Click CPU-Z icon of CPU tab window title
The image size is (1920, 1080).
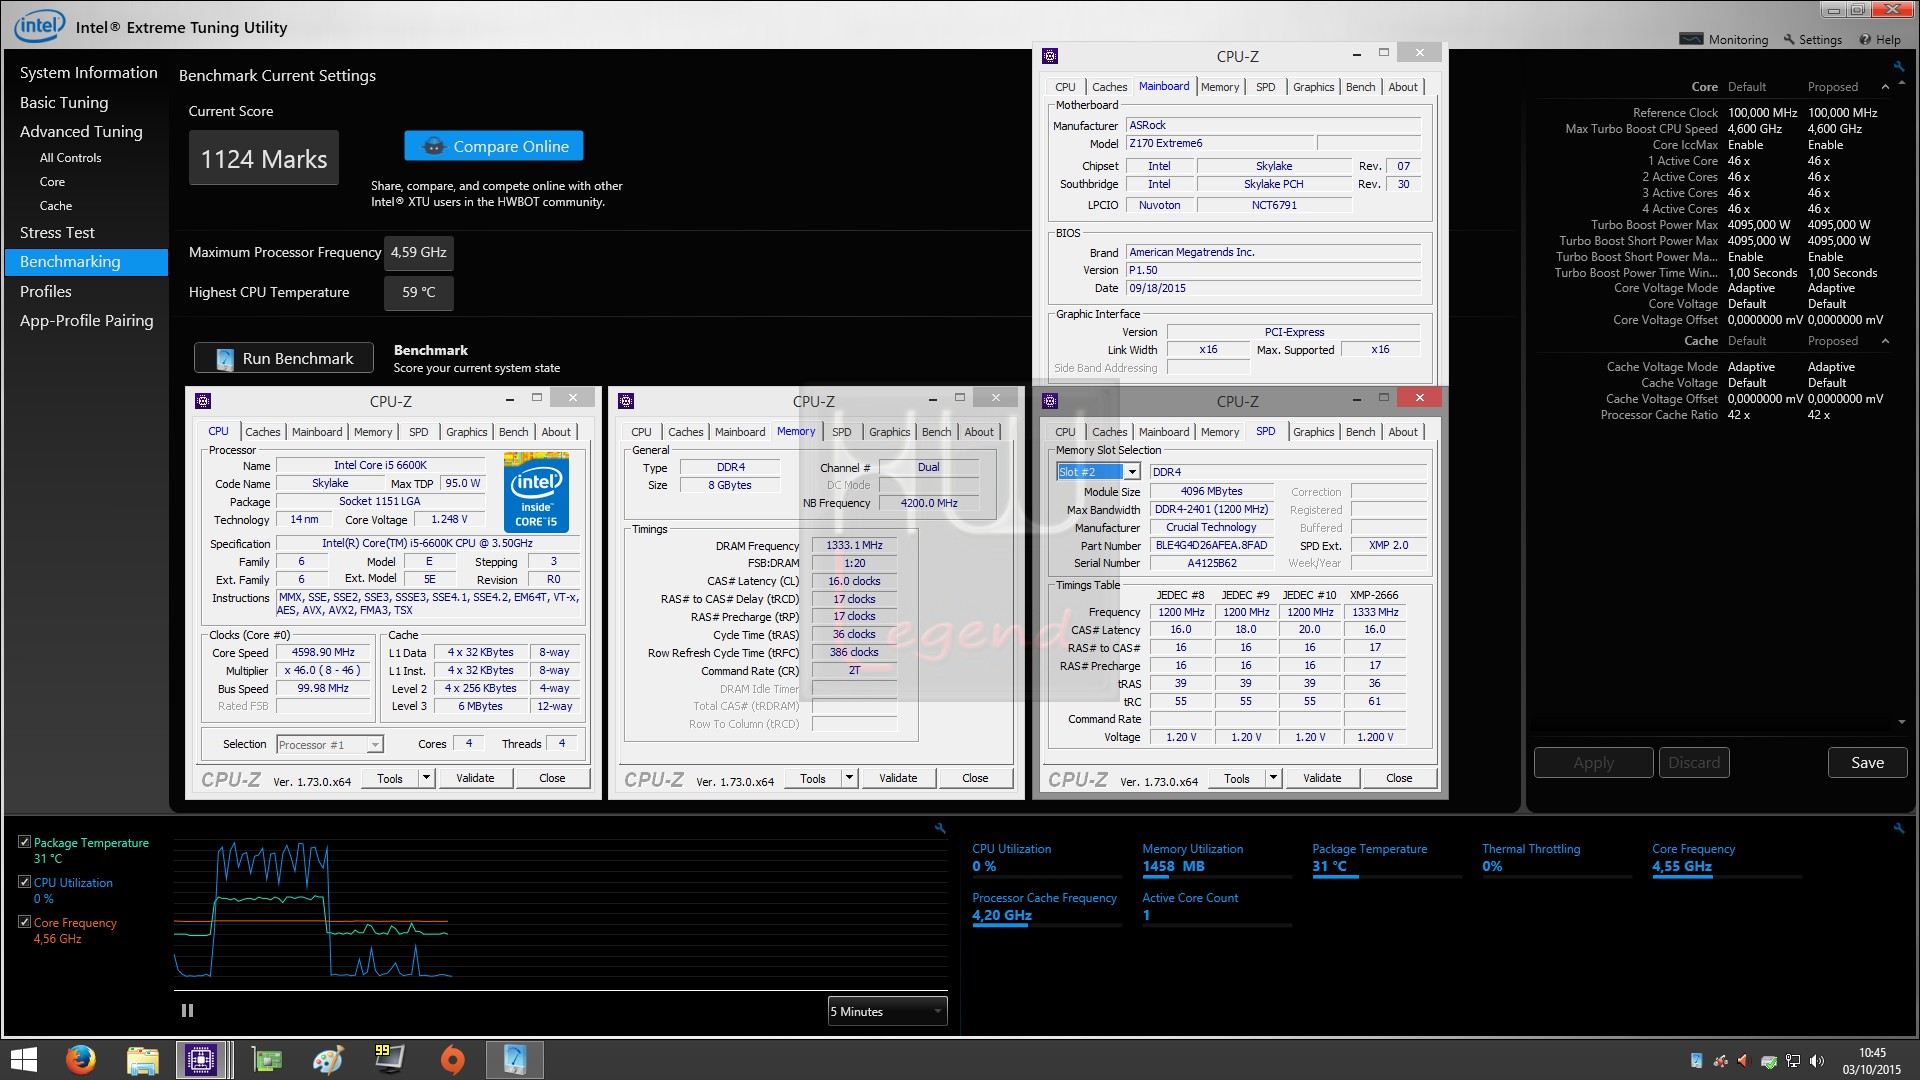203,401
